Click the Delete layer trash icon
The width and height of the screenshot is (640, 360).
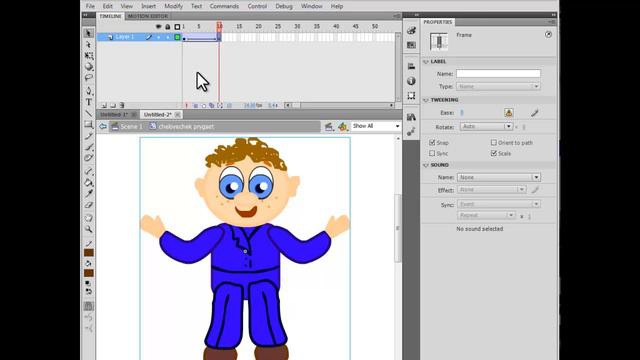(122, 105)
